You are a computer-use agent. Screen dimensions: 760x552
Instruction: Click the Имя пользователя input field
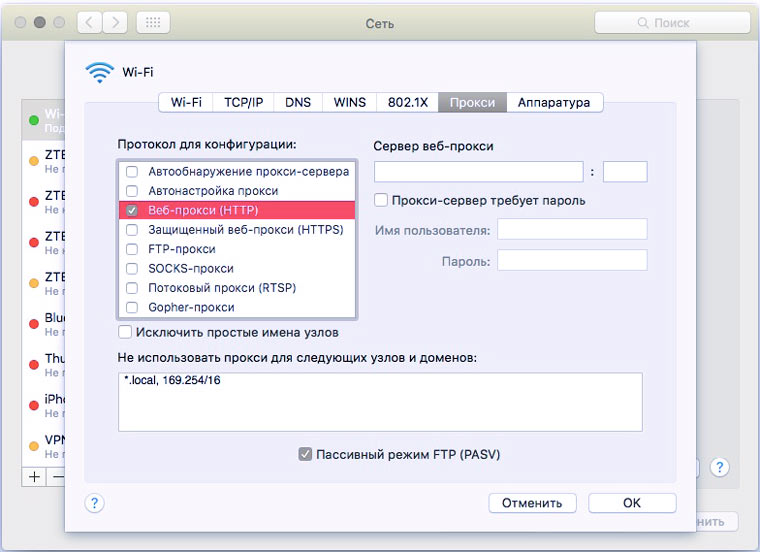point(572,229)
